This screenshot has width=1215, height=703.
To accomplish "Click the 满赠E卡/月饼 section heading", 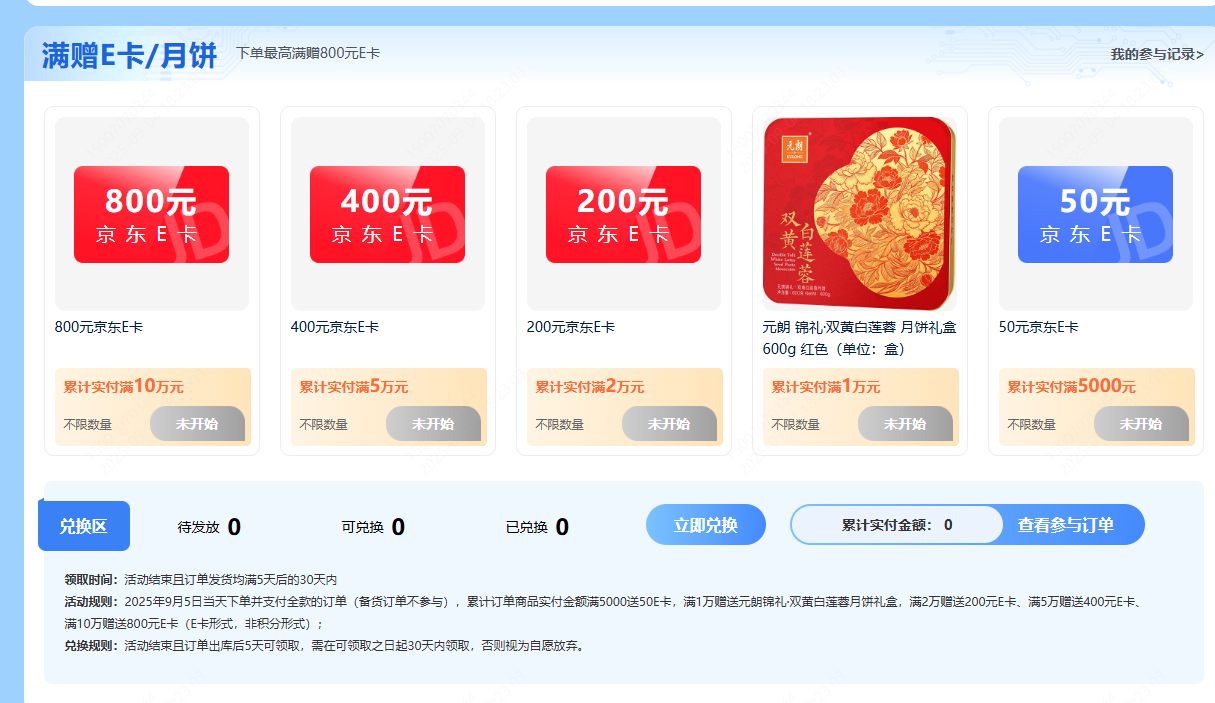I will pos(129,56).
